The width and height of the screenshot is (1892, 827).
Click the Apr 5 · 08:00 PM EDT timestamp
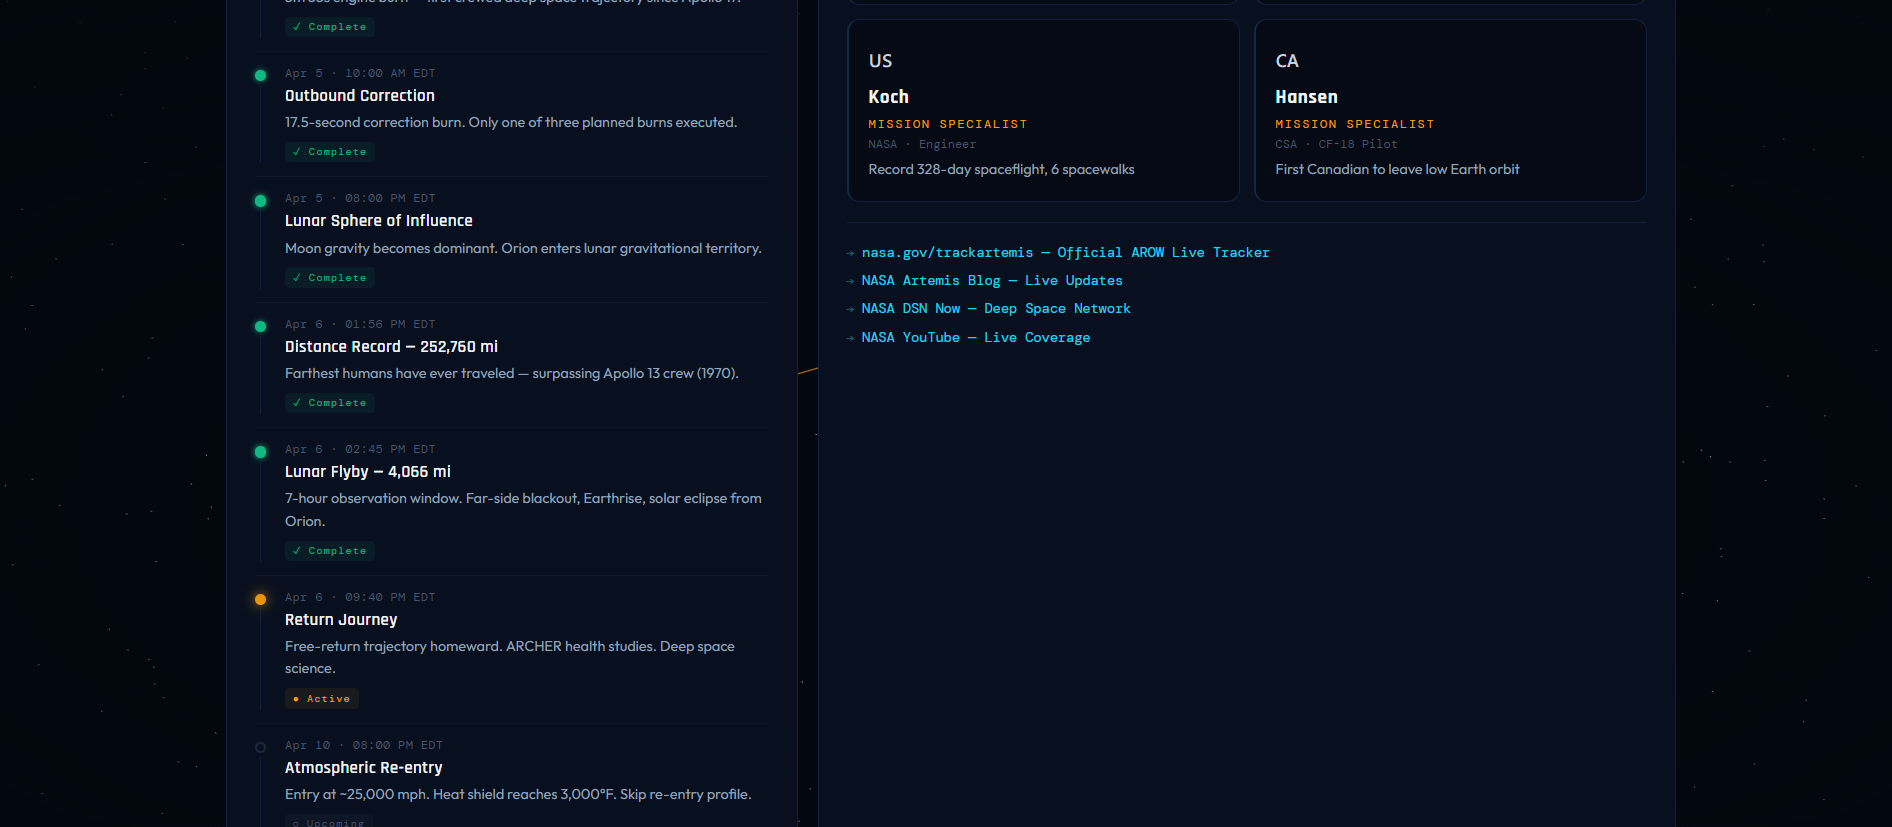click(360, 199)
